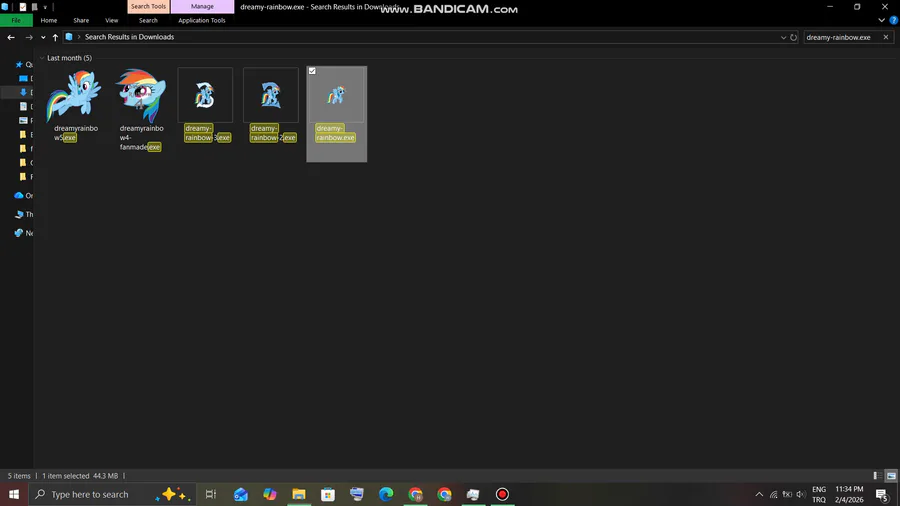
Task: Open Microsoft Store from the taskbar
Action: click(x=328, y=494)
